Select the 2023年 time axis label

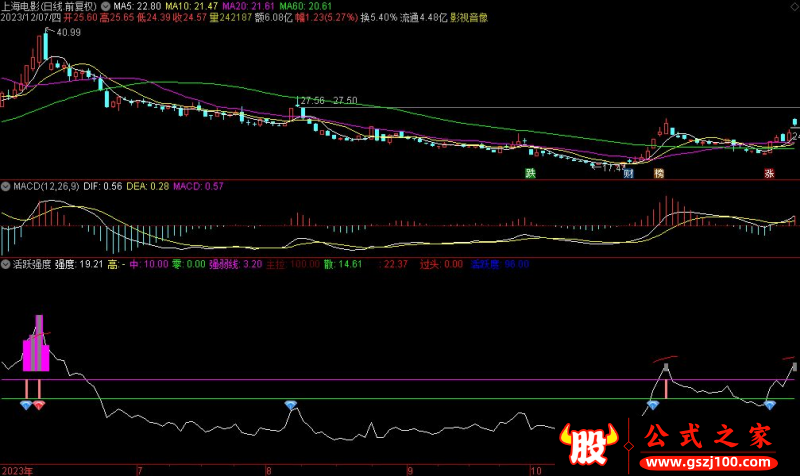[x=18, y=469]
